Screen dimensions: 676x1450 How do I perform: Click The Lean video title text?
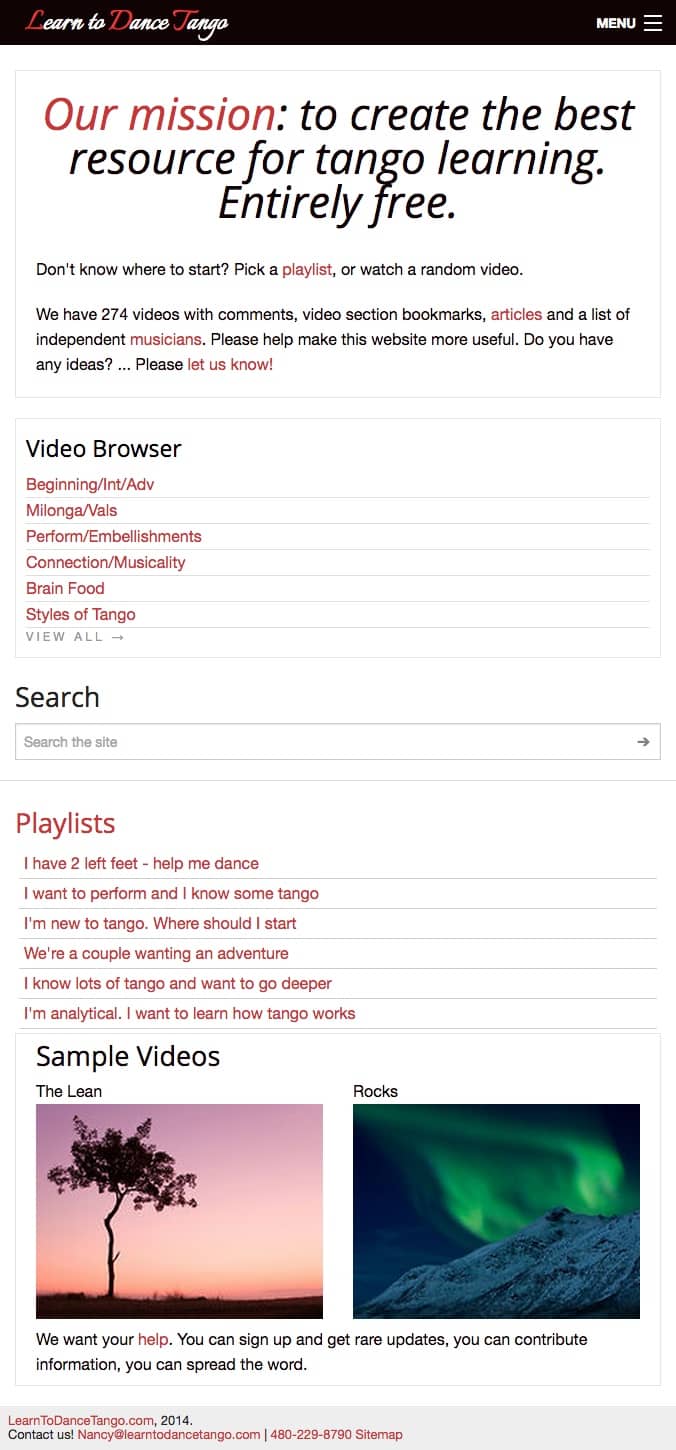(x=69, y=1091)
